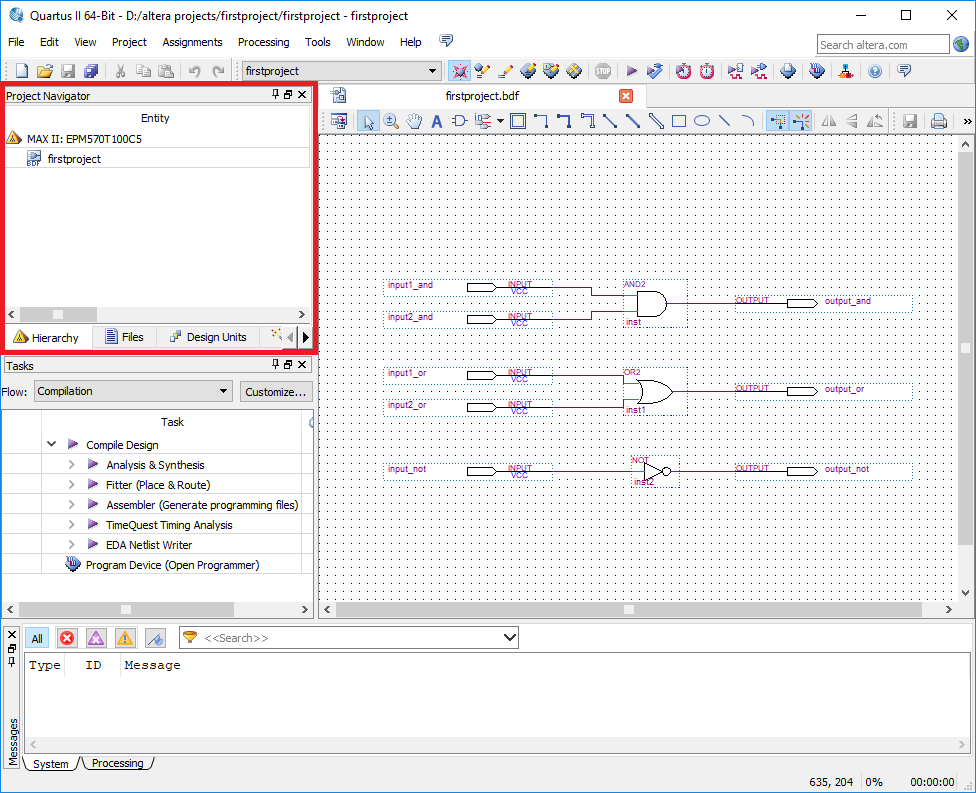Pick the Oval drawing tool

(702, 121)
